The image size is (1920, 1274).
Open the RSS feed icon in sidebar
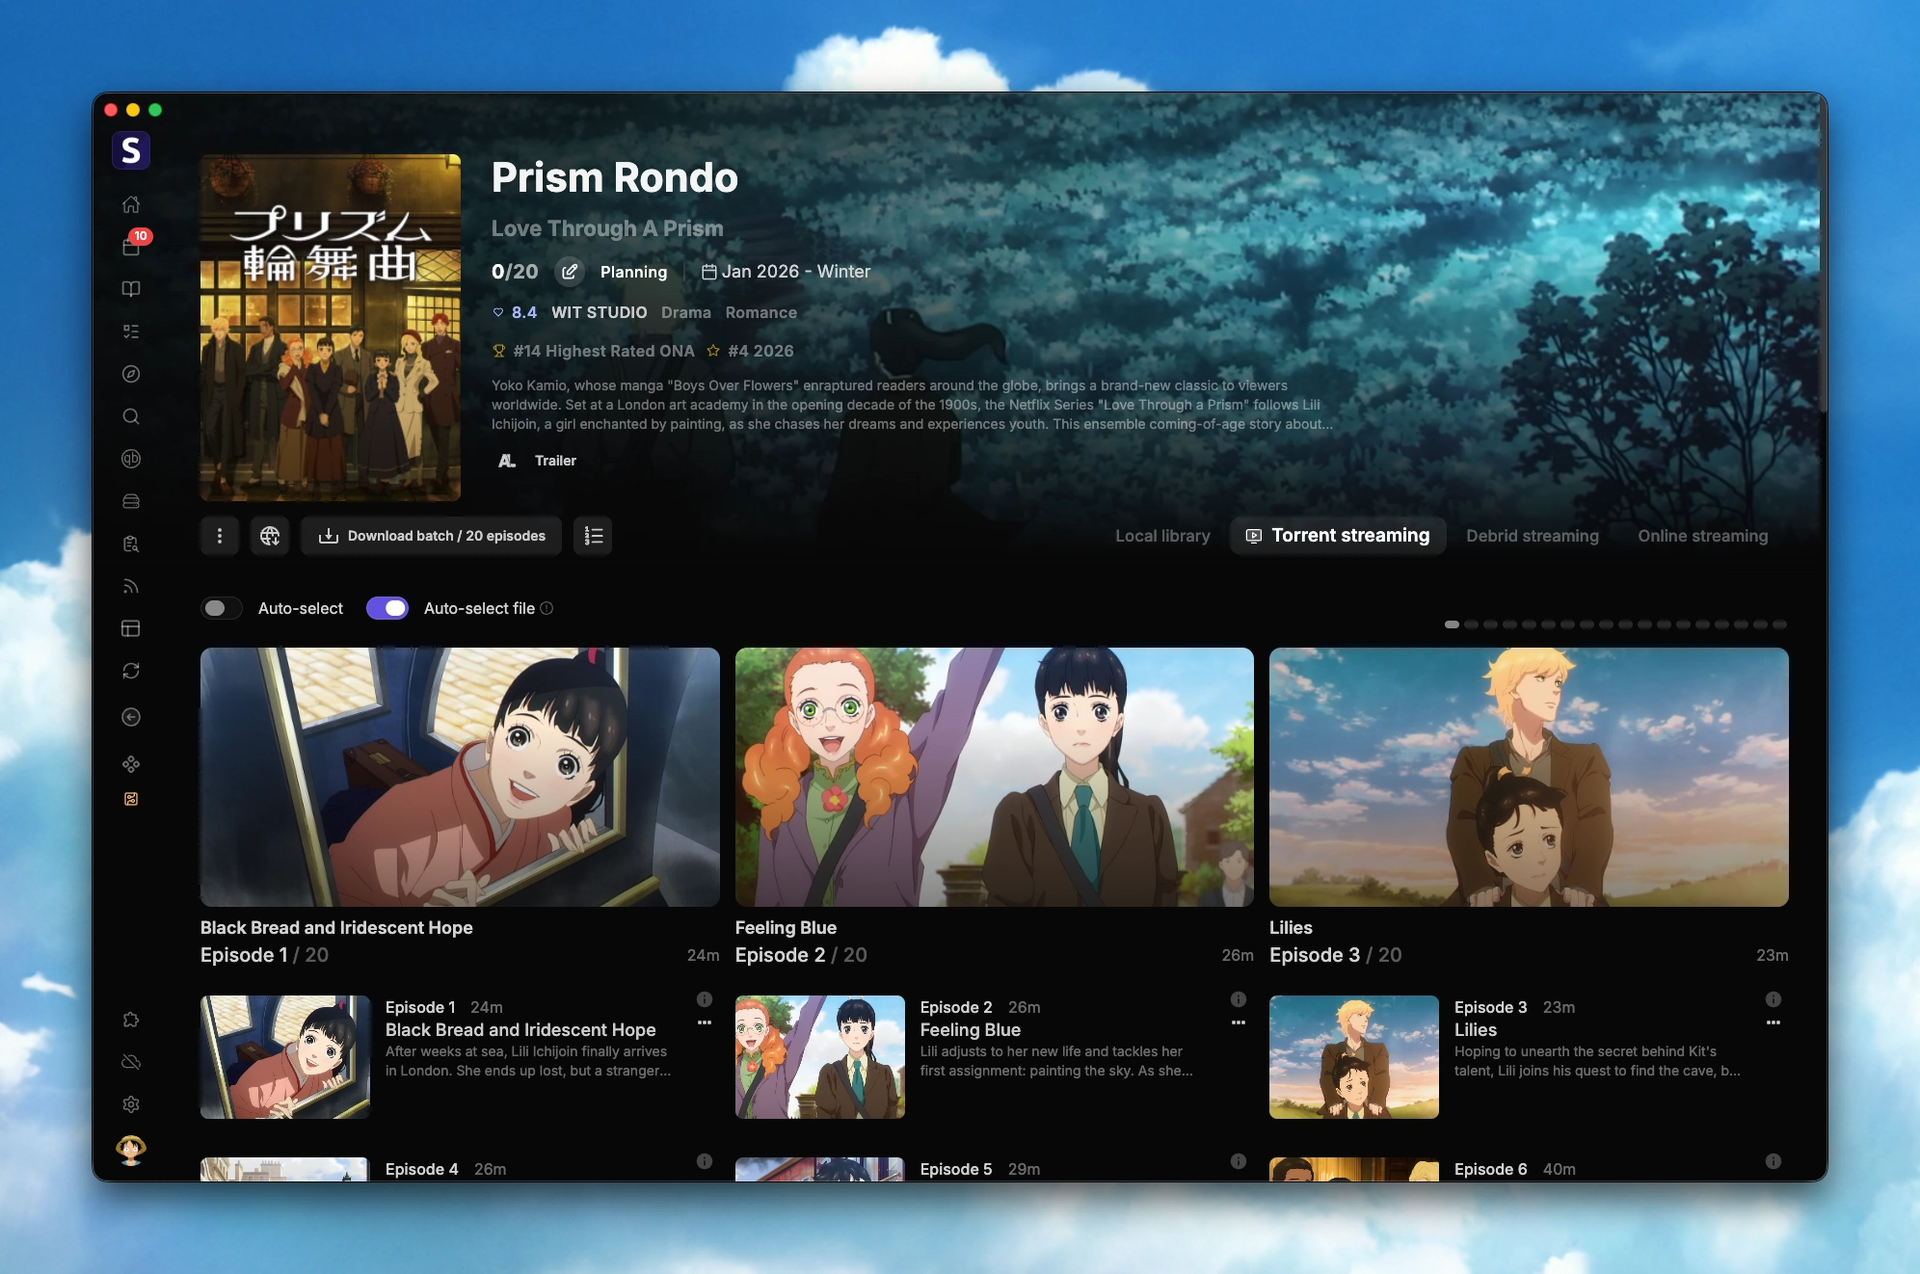(131, 586)
